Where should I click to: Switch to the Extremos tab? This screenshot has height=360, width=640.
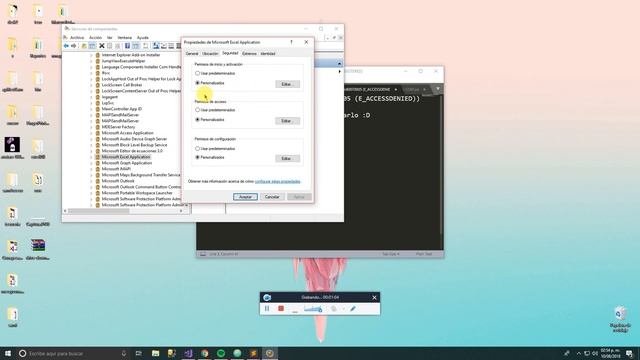(x=249, y=54)
